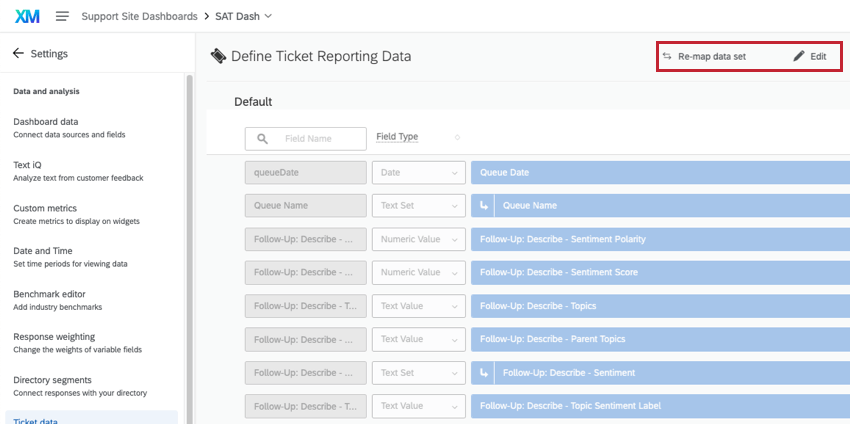Click the recode arrow on Describe - Sentiment
This screenshot has height=424, width=850.
click(484, 373)
